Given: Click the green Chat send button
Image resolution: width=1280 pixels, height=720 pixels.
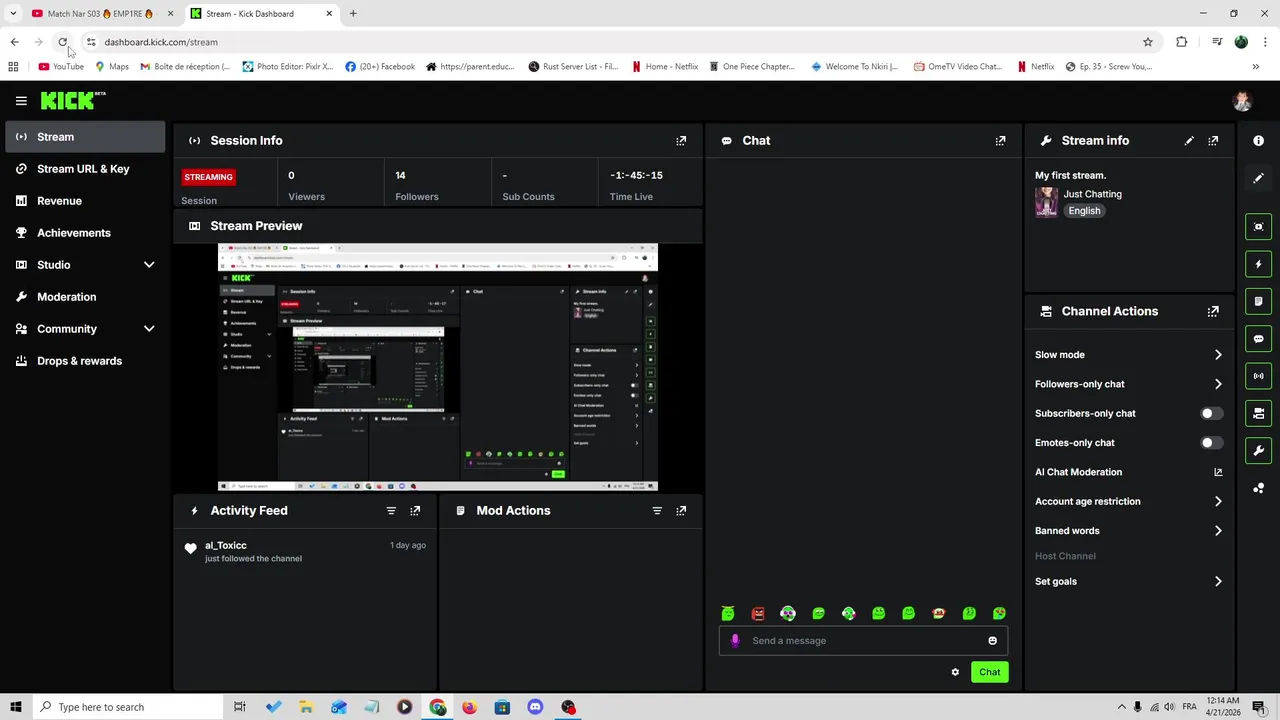Looking at the screenshot, I should point(989,672).
